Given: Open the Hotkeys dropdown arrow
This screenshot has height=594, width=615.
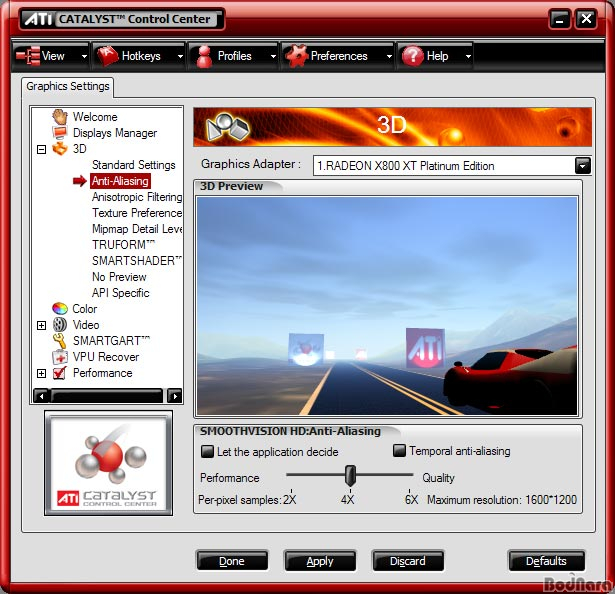Looking at the screenshot, I should pyautogui.click(x=180, y=56).
